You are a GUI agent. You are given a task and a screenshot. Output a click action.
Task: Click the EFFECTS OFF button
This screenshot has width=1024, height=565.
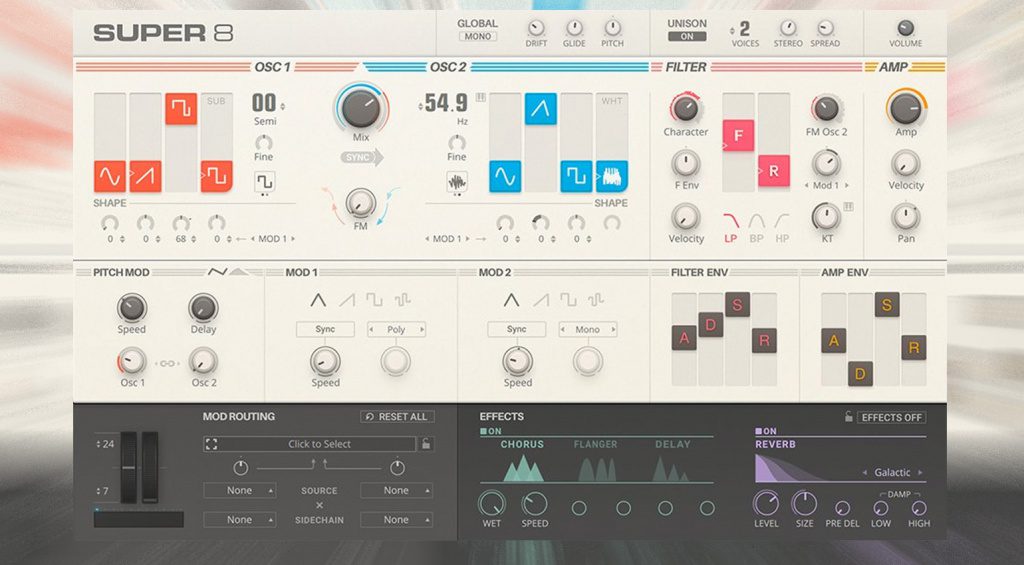pos(891,417)
